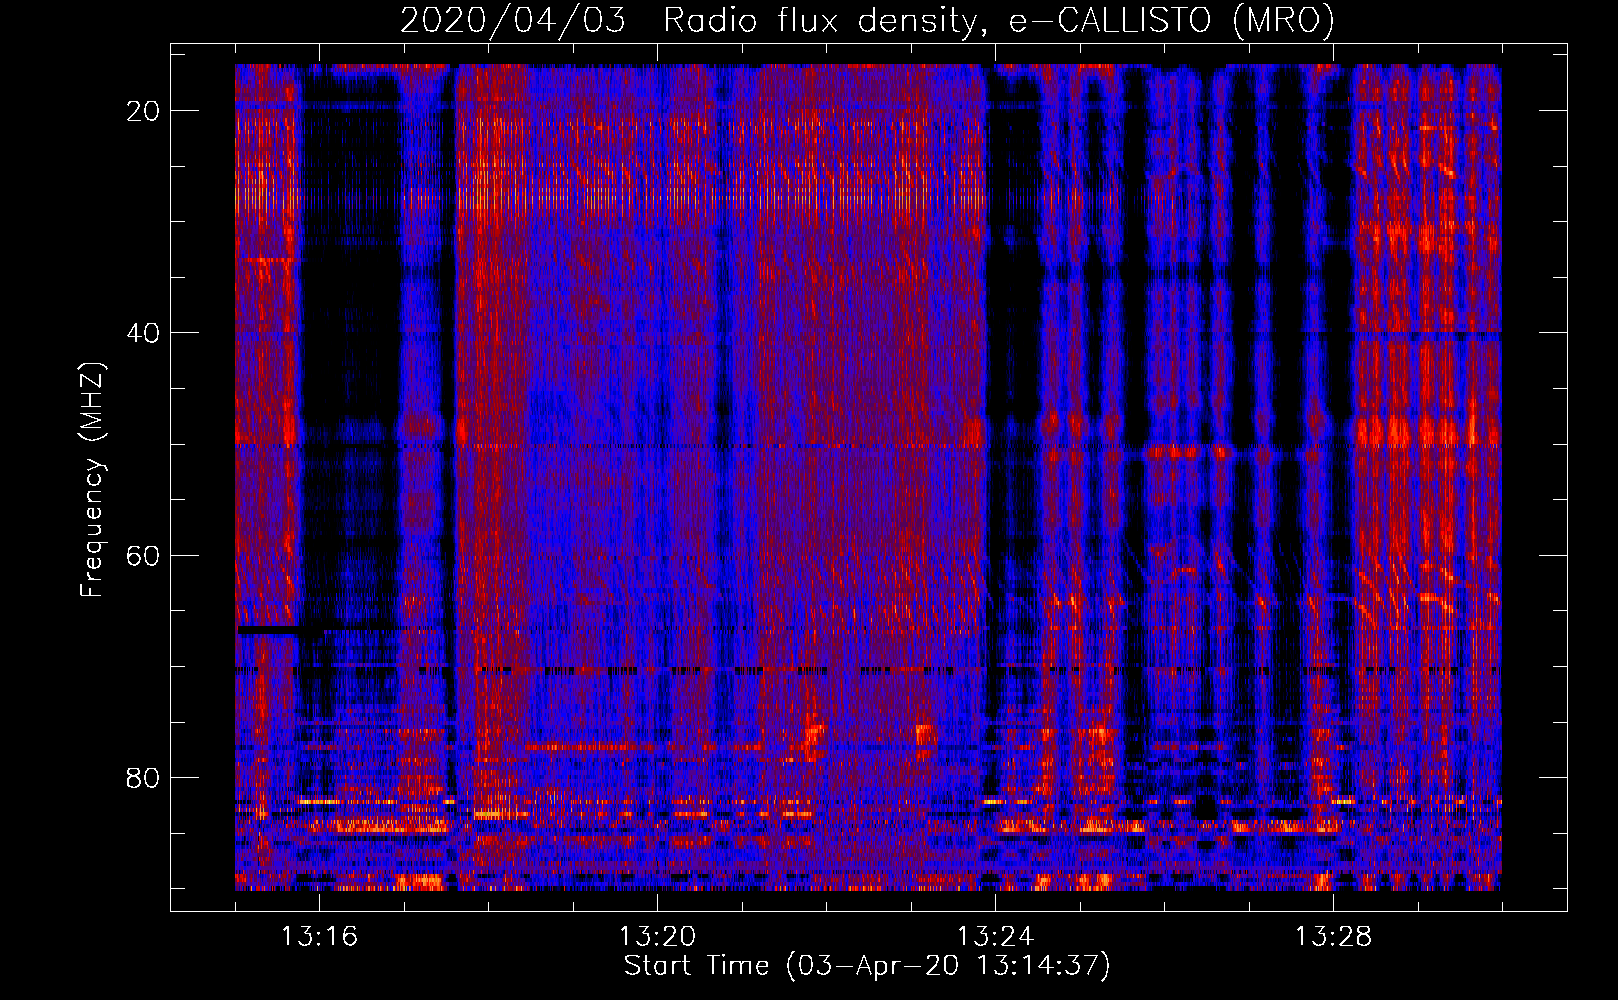Click the 13:28 time tick label
Viewport: 1618px width, 1000px height.
(1333, 937)
